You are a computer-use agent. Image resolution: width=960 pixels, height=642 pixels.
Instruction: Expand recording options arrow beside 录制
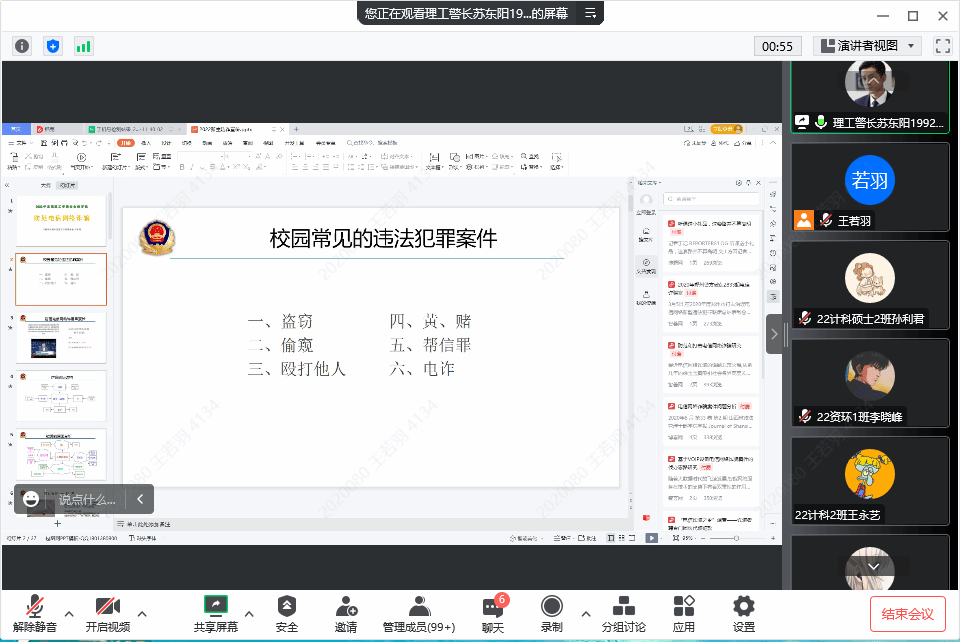585,614
